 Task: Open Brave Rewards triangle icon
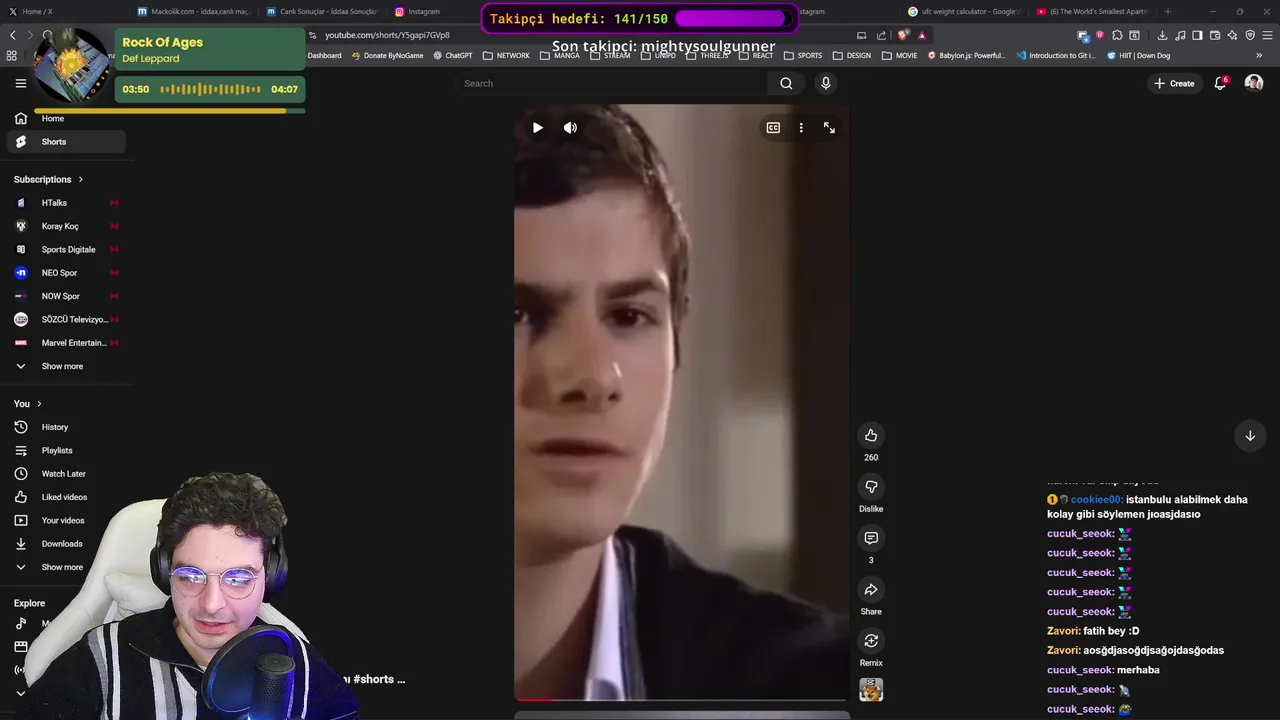click(922, 35)
